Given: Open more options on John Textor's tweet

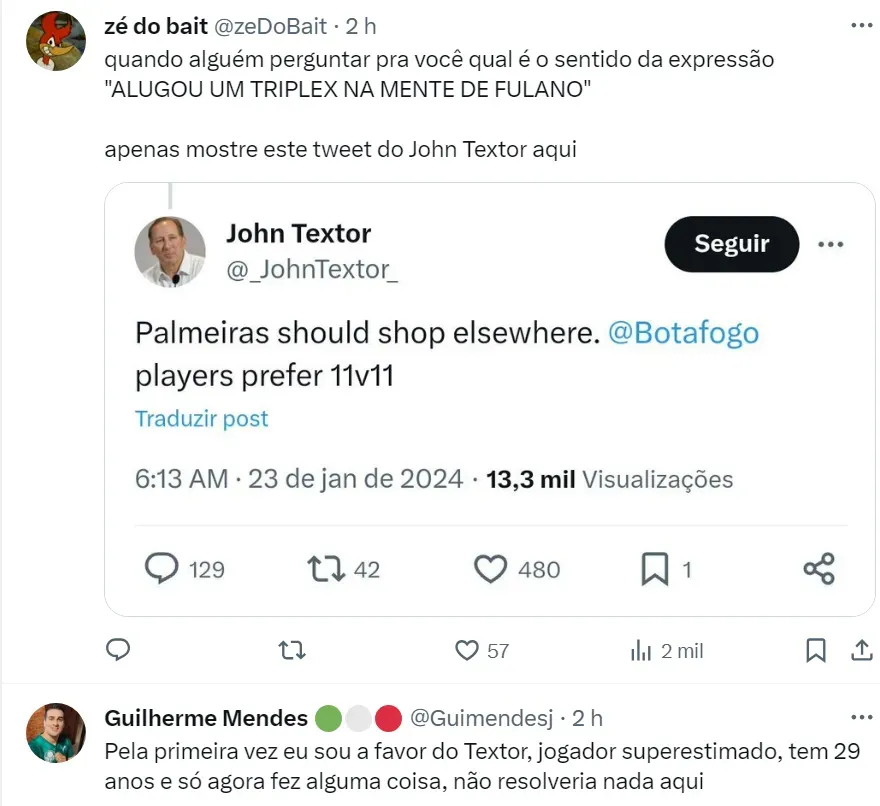Looking at the screenshot, I should click(x=831, y=244).
